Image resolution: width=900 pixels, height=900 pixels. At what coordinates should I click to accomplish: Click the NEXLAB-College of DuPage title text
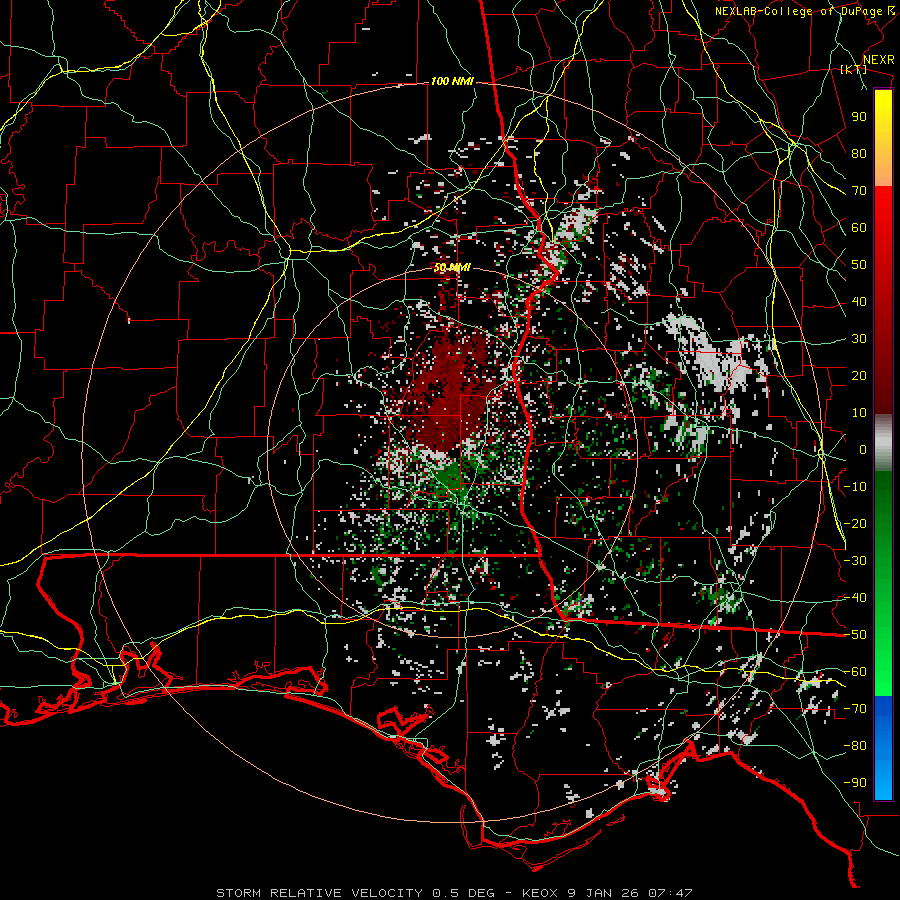[x=799, y=11]
